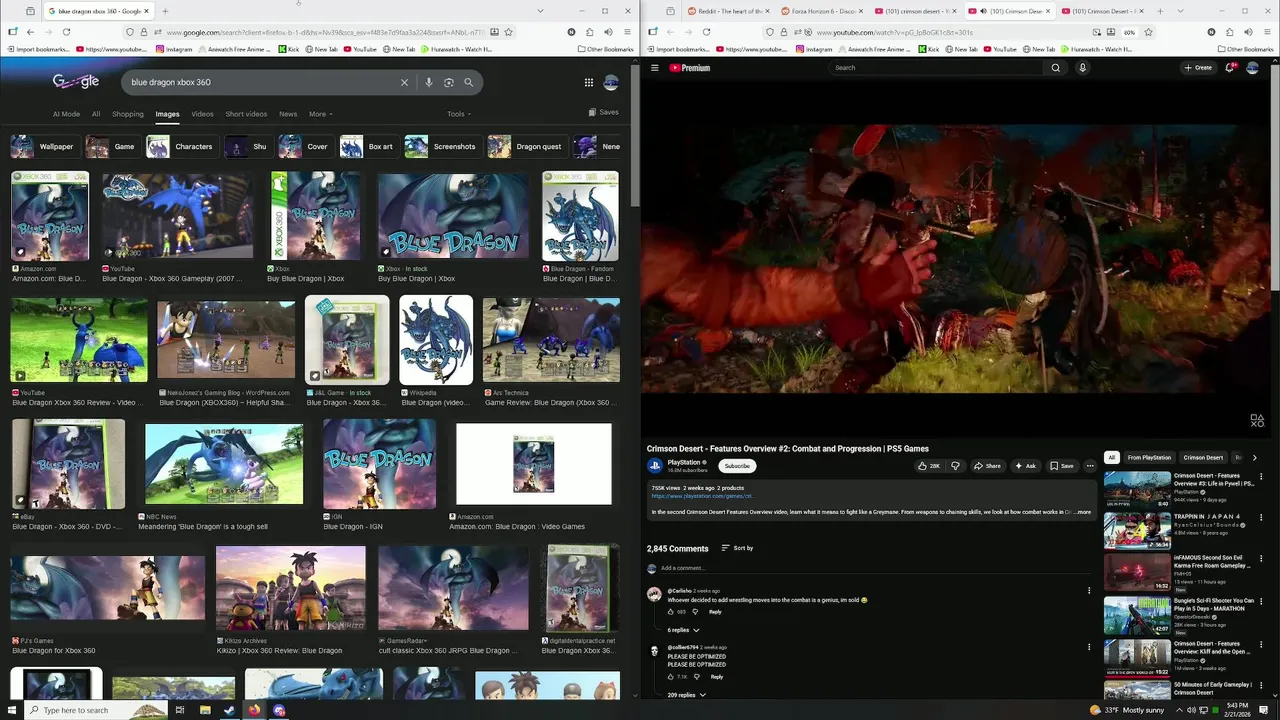Switch to the Shopping search tab
Screen dimensions: 1280x720
tap(128, 114)
